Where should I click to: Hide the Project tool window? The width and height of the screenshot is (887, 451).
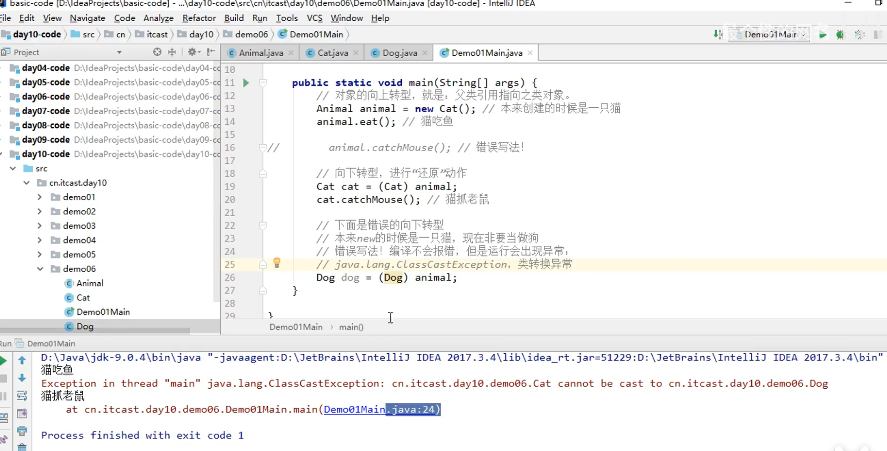pyautogui.click(x=210, y=51)
